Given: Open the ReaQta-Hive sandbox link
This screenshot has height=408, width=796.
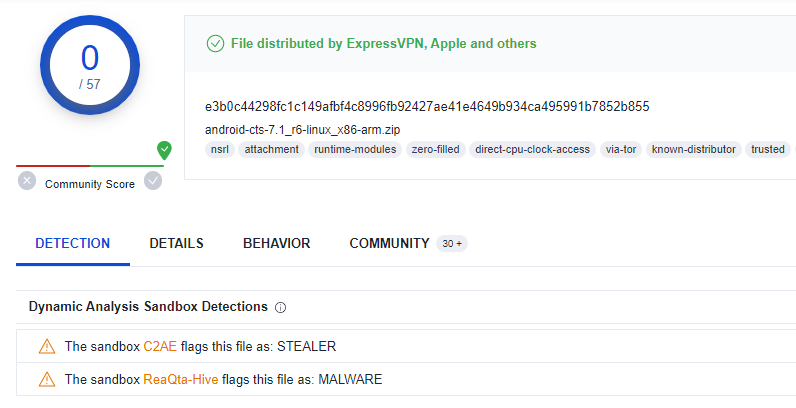Looking at the screenshot, I should pyautogui.click(x=181, y=380).
